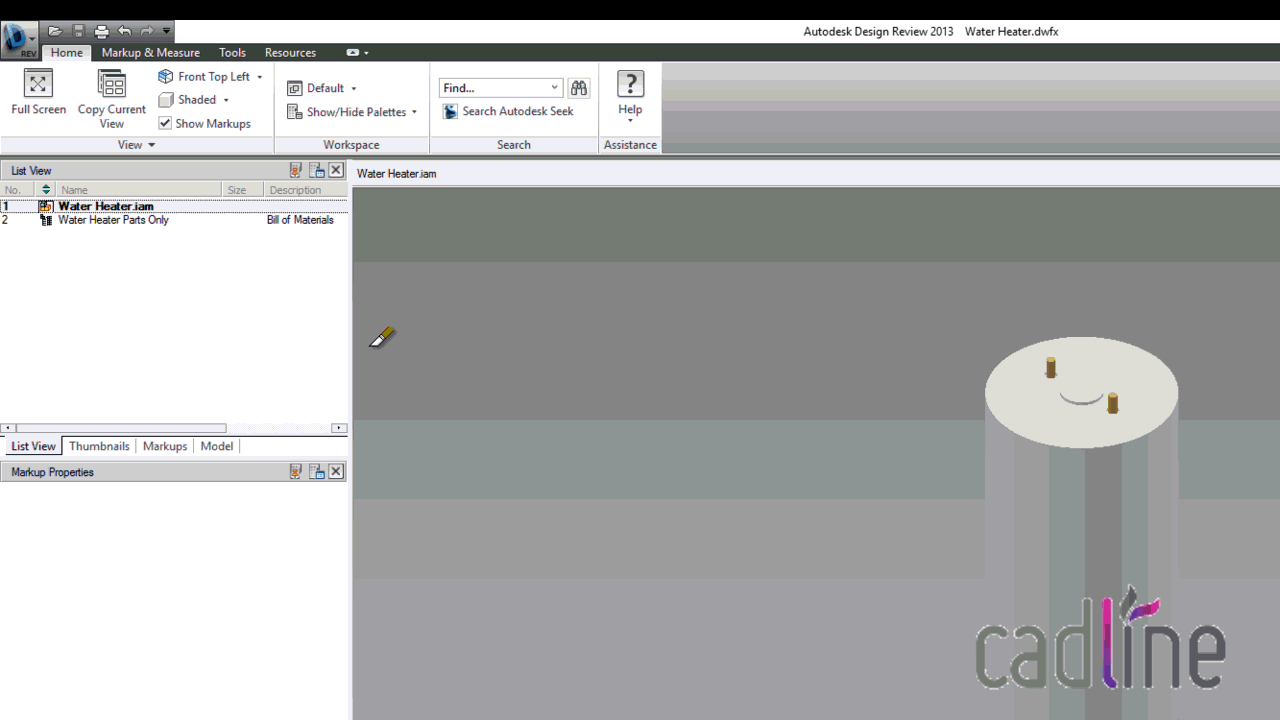The image size is (1280, 720).
Task: Click the Full Screen button
Action: click(38, 93)
